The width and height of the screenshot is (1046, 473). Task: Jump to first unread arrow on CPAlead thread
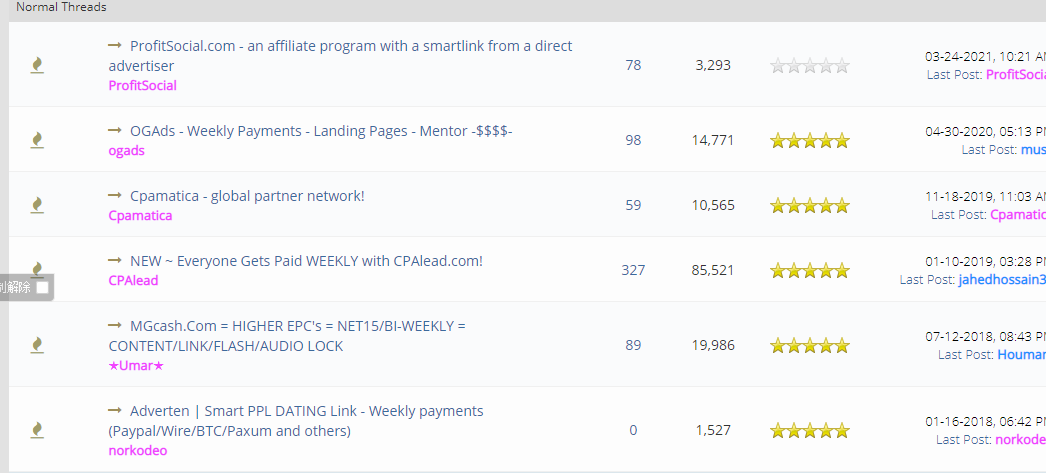coord(115,260)
